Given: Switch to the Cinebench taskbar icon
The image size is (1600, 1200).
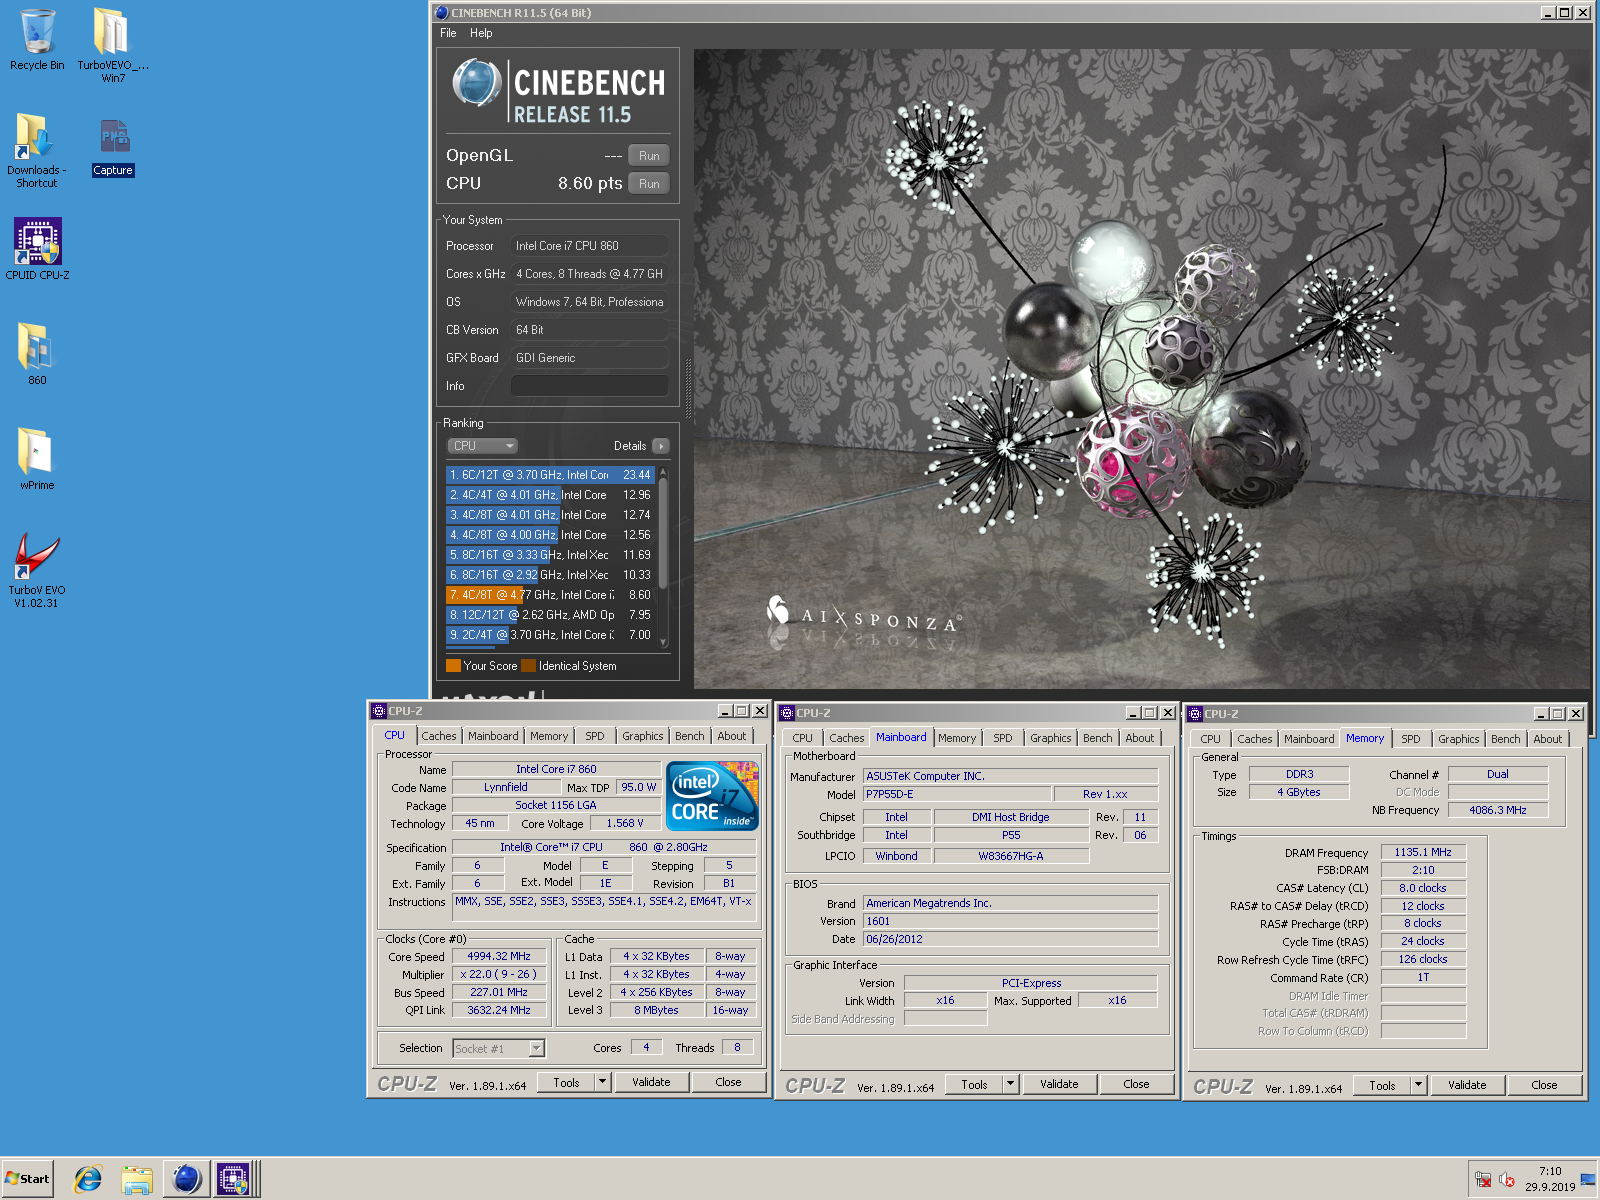Looking at the screenshot, I should tap(186, 1179).
